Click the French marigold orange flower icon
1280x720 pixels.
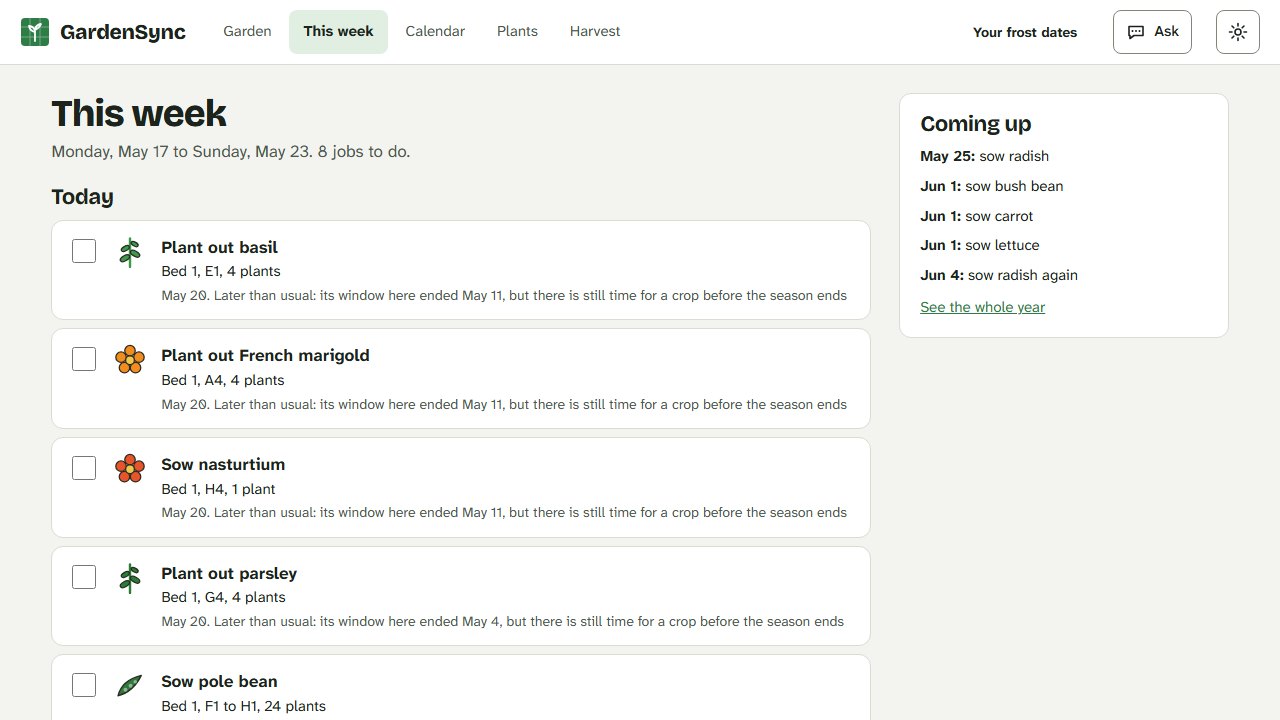coord(130,359)
